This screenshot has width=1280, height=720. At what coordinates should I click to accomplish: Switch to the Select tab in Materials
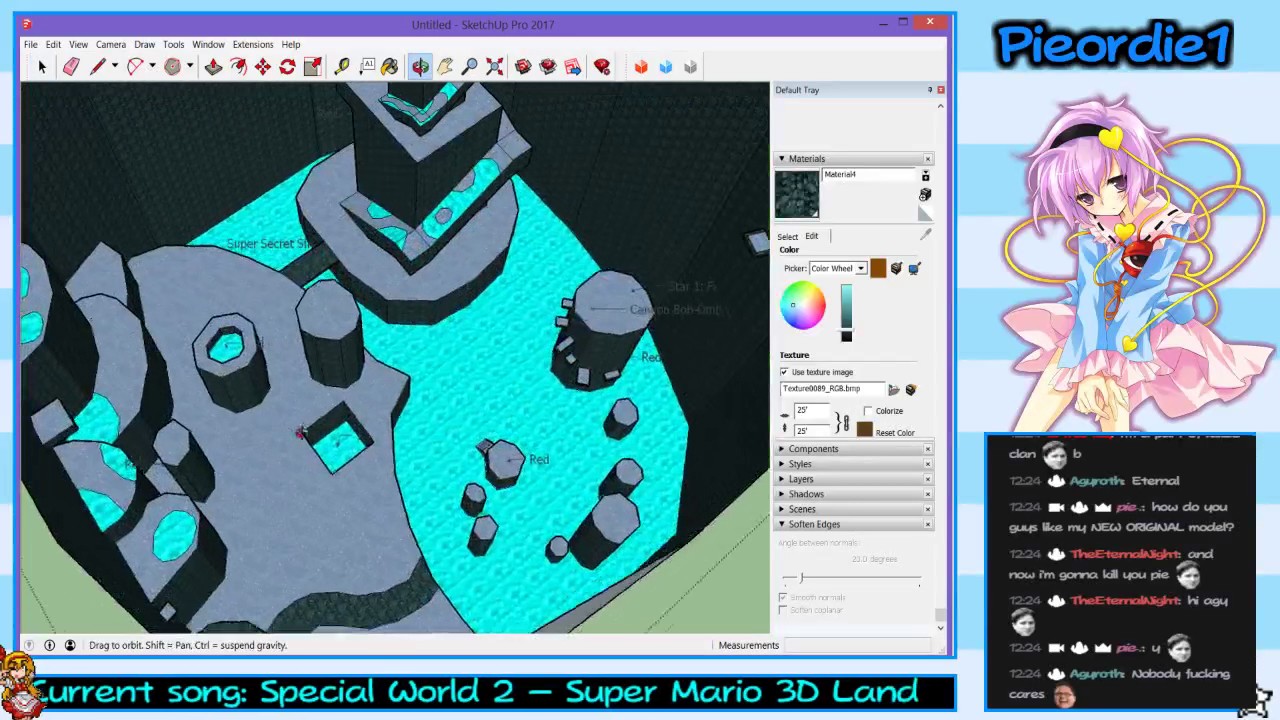click(x=788, y=237)
